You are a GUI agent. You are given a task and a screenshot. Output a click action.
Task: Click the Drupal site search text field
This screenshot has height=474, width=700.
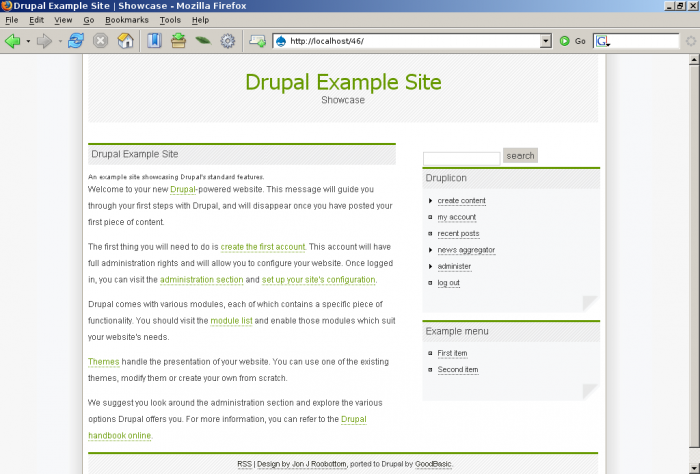click(x=462, y=158)
